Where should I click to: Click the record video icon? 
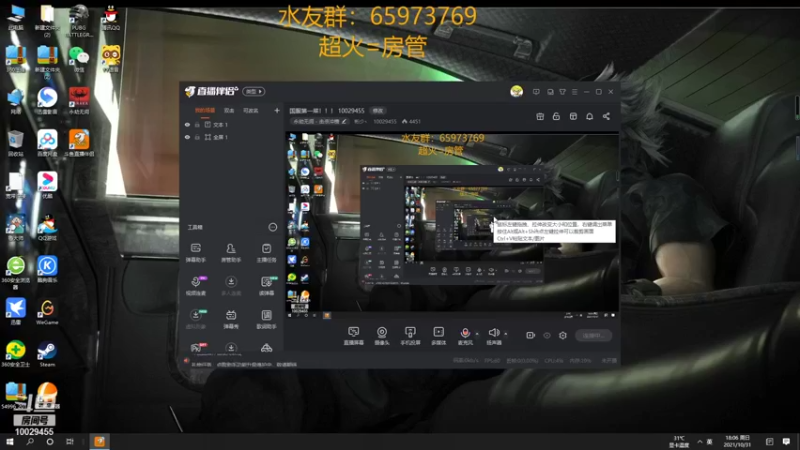[x=531, y=335]
